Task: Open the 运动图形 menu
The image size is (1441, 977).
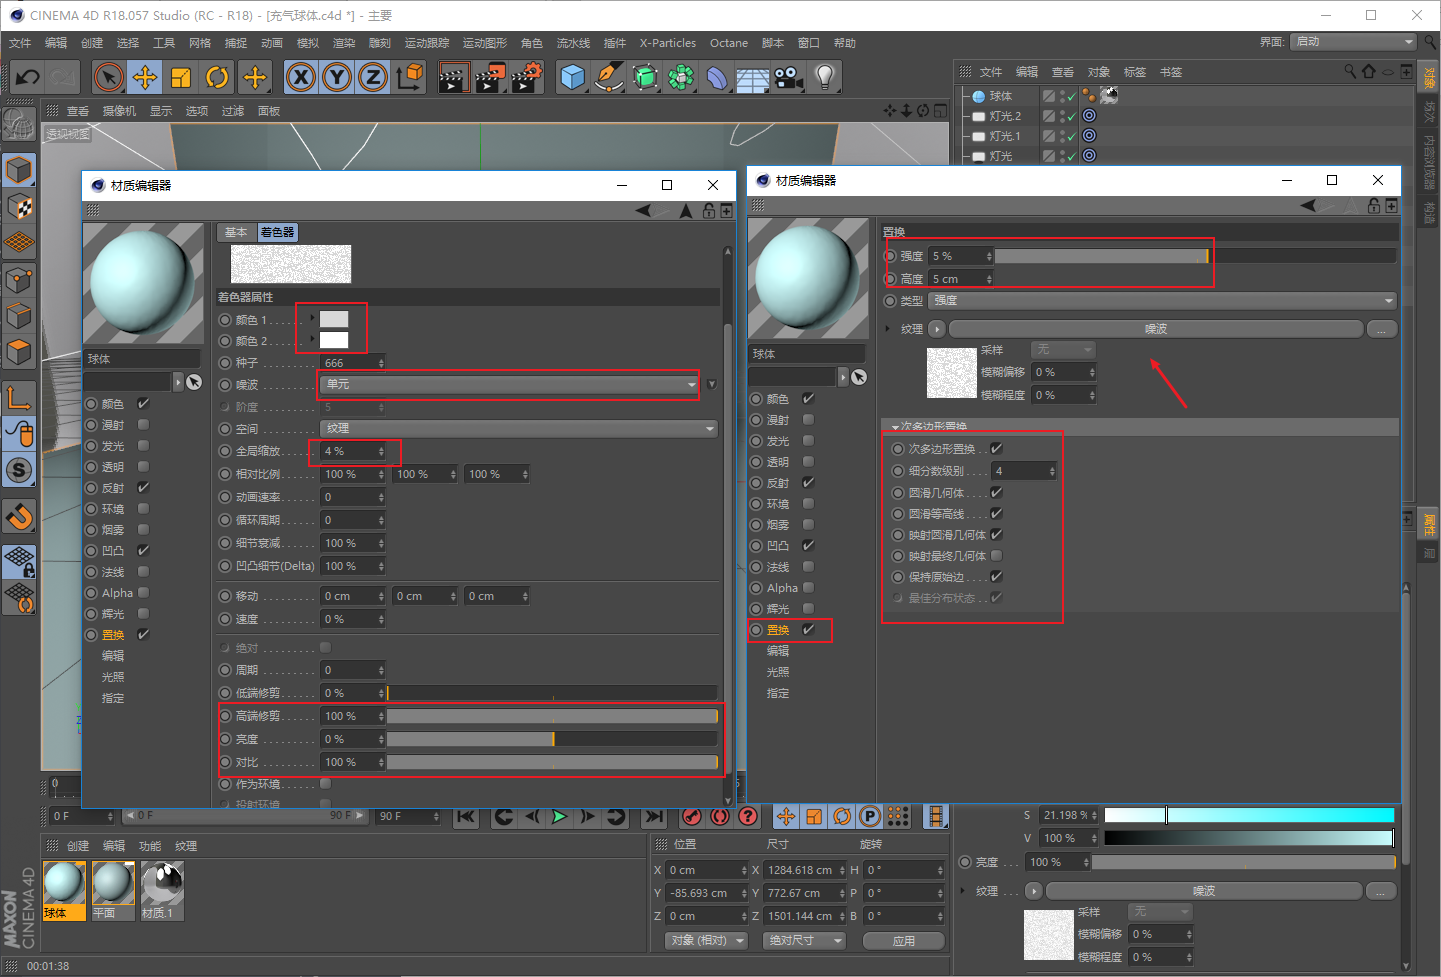Action: [484, 43]
